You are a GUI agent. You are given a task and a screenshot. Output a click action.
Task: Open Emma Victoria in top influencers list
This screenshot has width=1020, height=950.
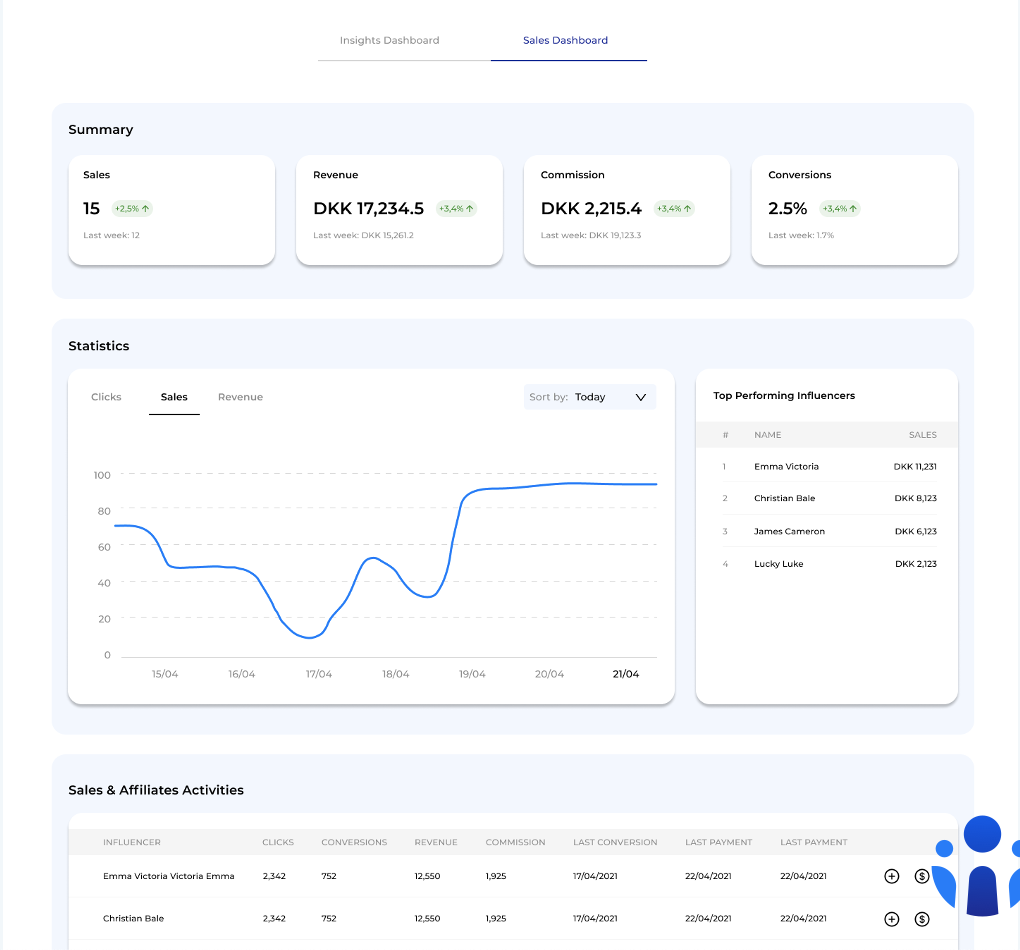[x=786, y=467]
